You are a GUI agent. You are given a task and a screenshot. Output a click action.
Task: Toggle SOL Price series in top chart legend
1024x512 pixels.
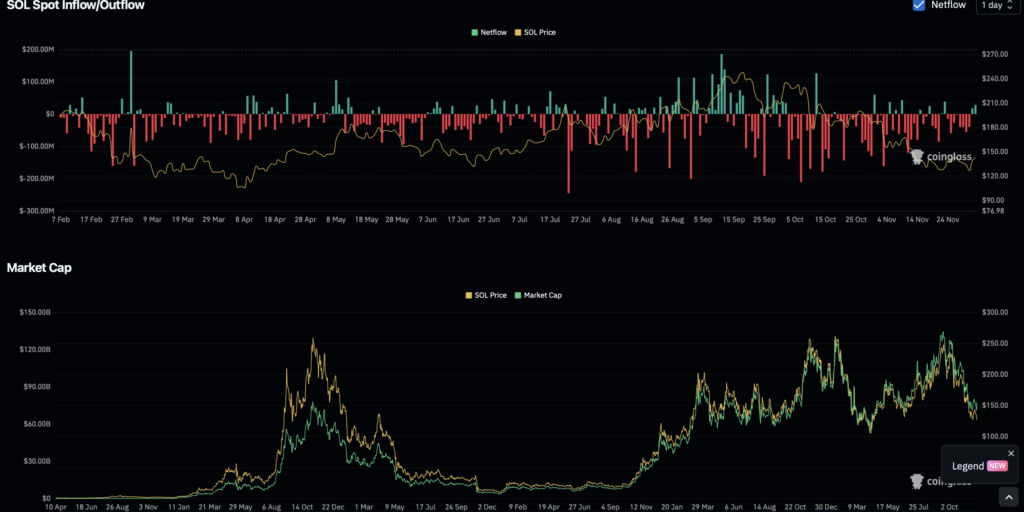535,33
